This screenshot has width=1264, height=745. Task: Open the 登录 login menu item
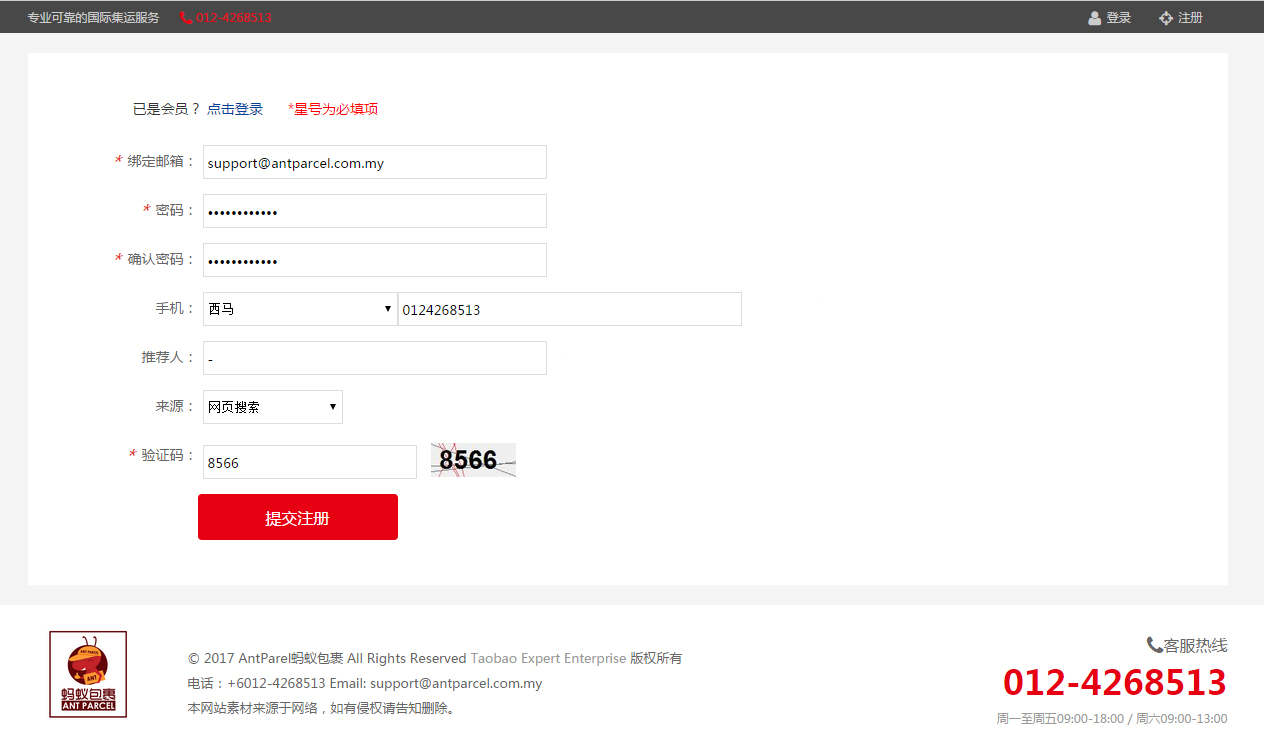click(1118, 18)
